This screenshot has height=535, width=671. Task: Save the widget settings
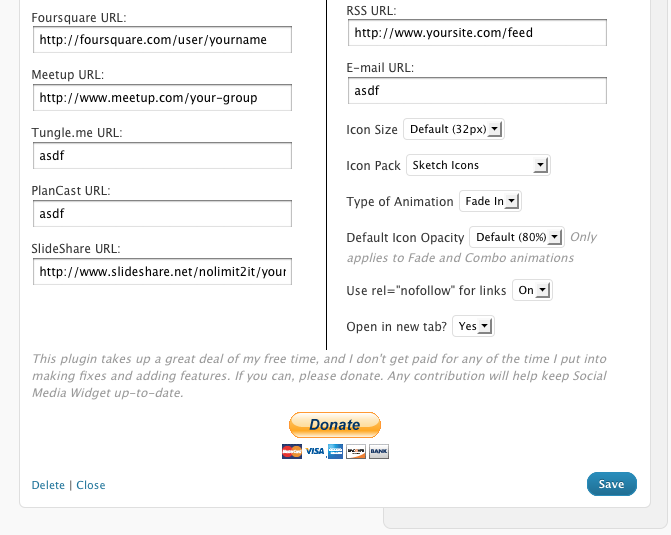pyautogui.click(x=611, y=484)
